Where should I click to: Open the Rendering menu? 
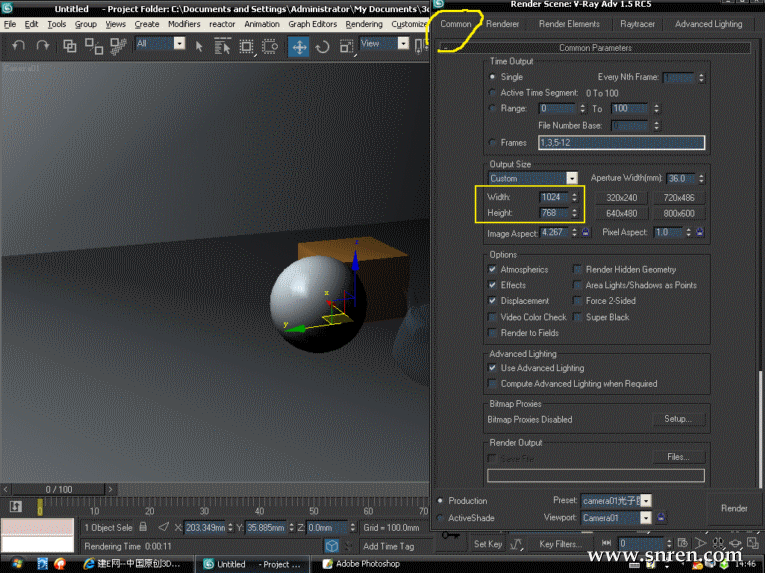coord(364,24)
